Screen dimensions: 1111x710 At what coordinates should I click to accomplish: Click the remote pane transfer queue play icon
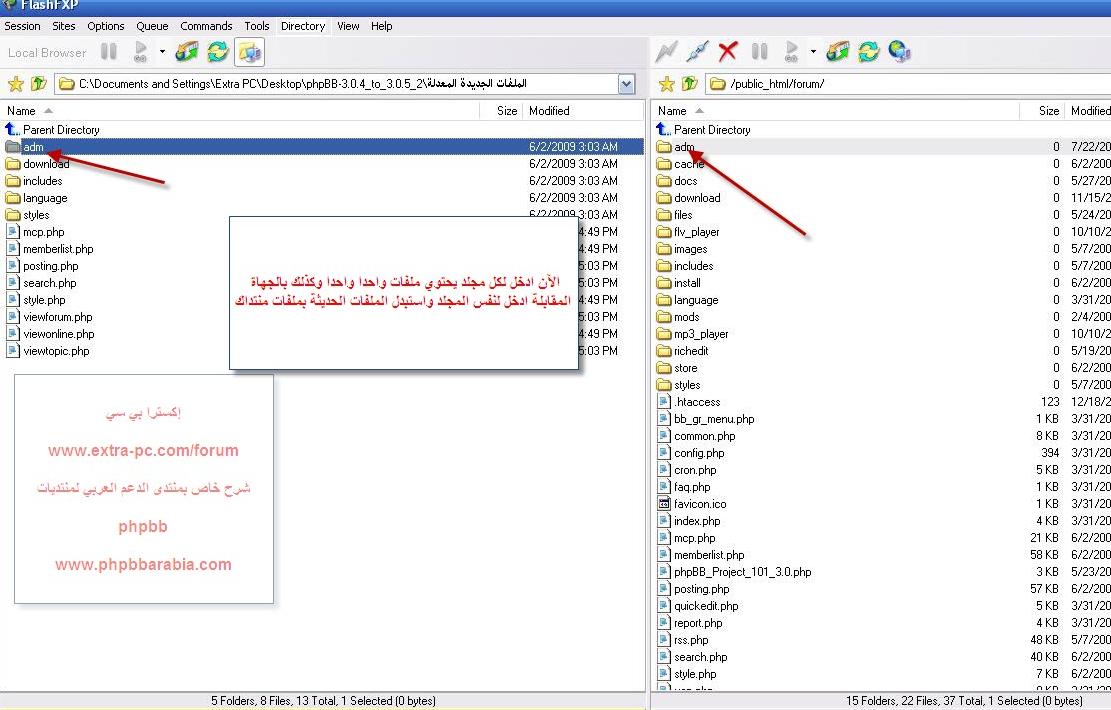click(791, 52)
